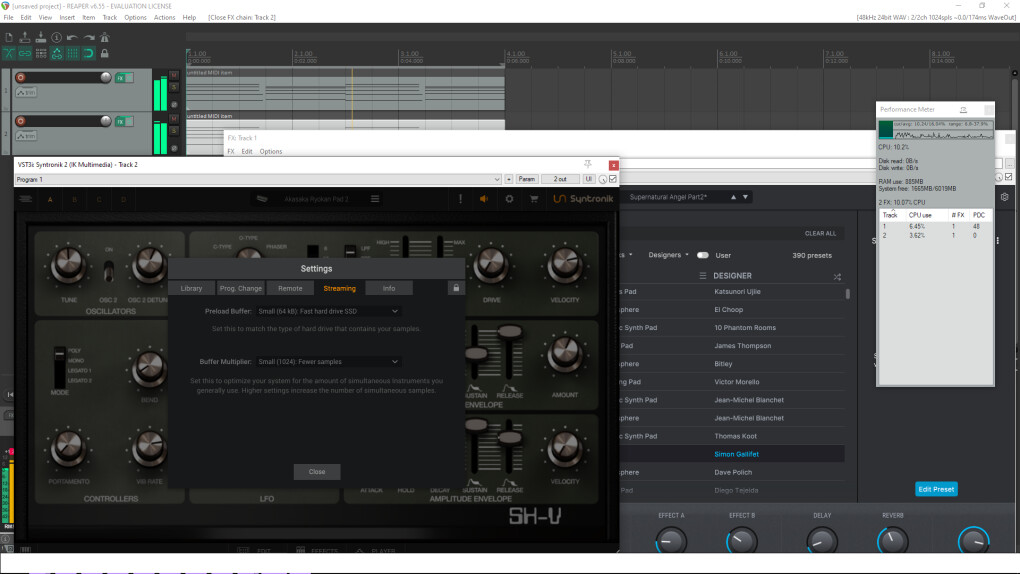Open the File menu
The width and height of the screenshot is (1020, 574).
(8, 18)
